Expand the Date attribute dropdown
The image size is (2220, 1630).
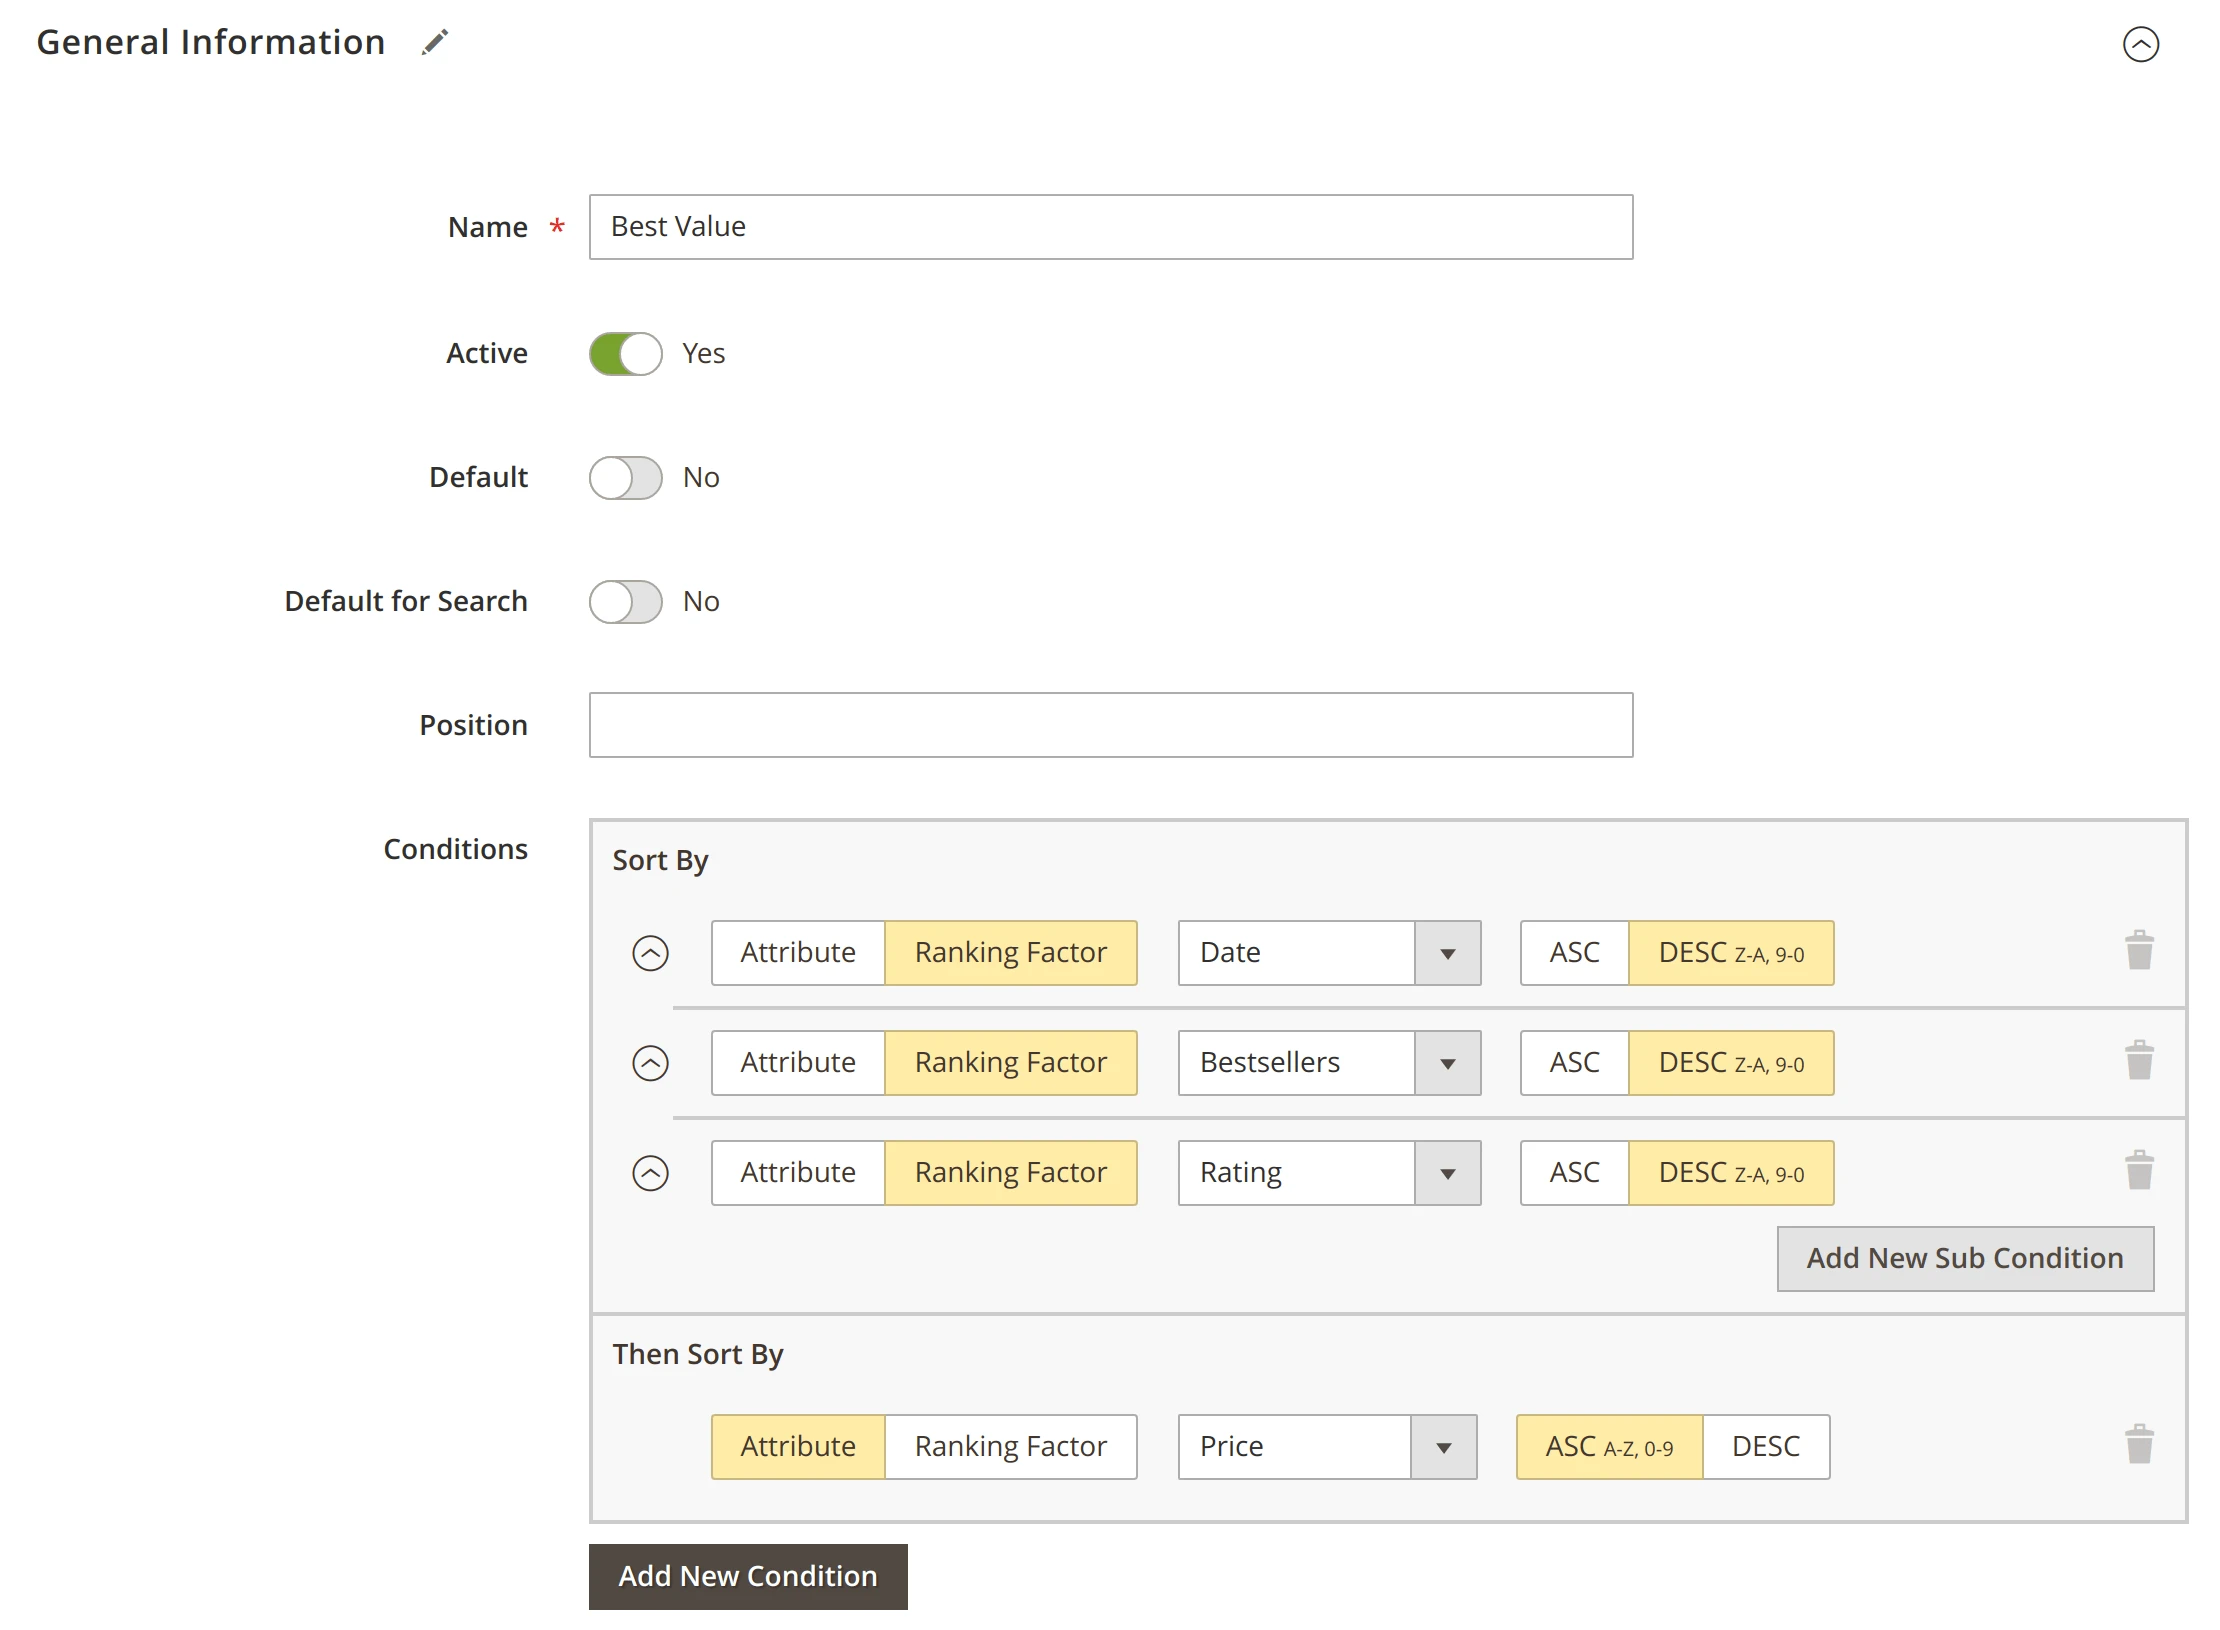coord(1450,951)
